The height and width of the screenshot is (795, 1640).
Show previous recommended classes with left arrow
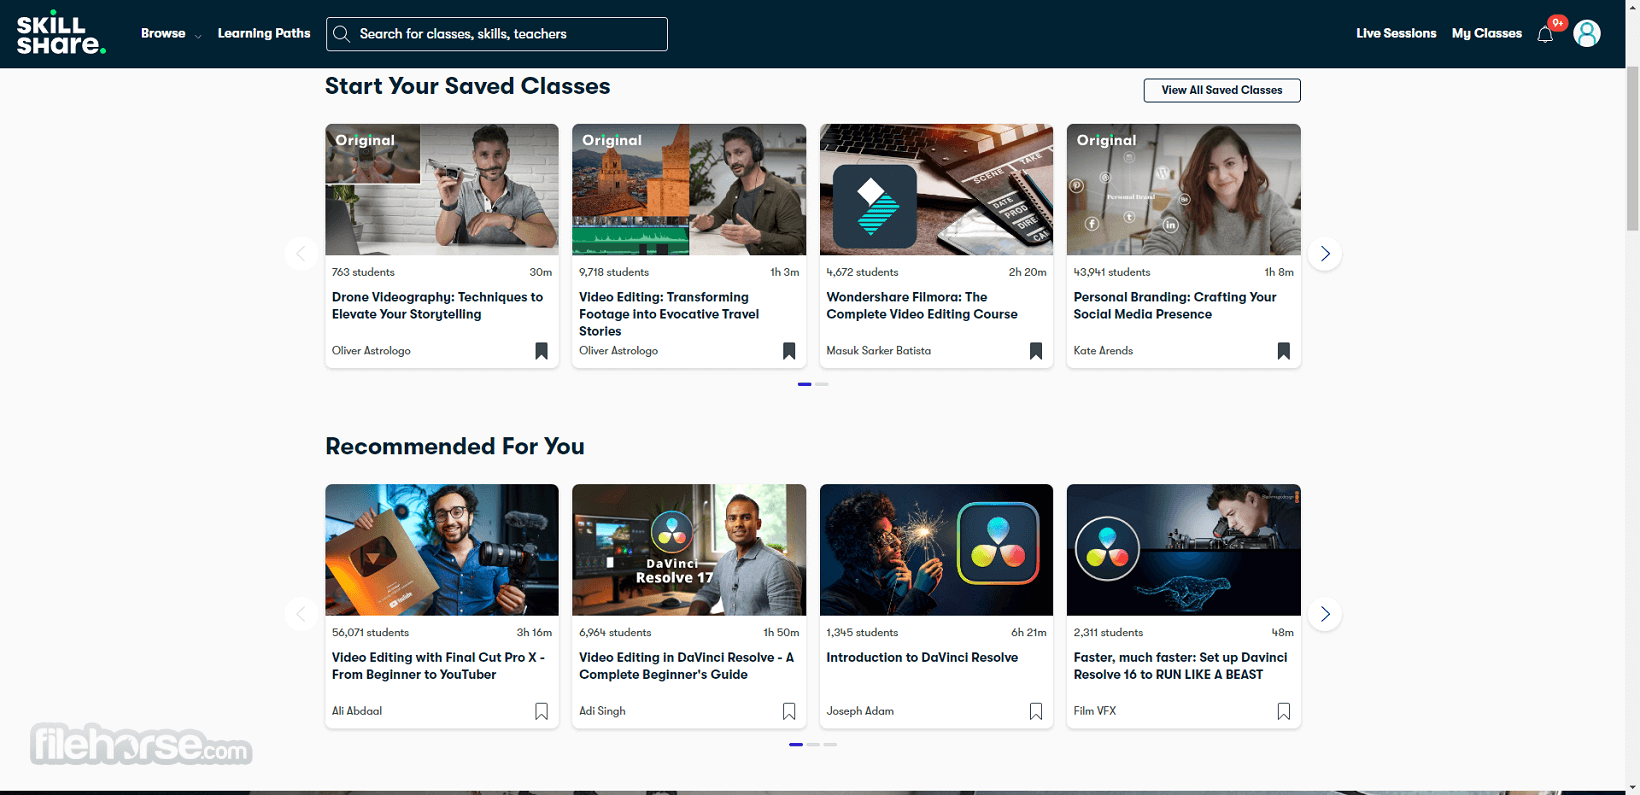coord(301,613)
